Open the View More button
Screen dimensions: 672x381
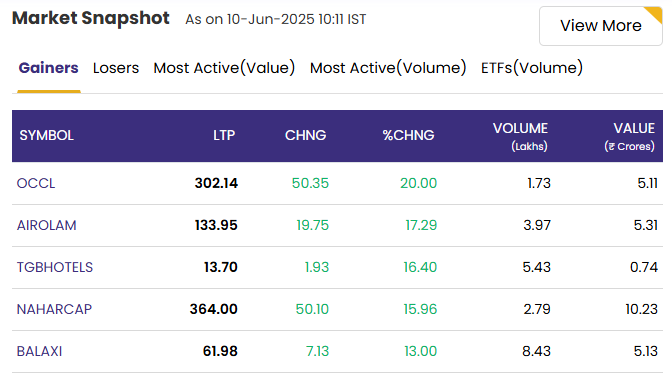[600, 26]
